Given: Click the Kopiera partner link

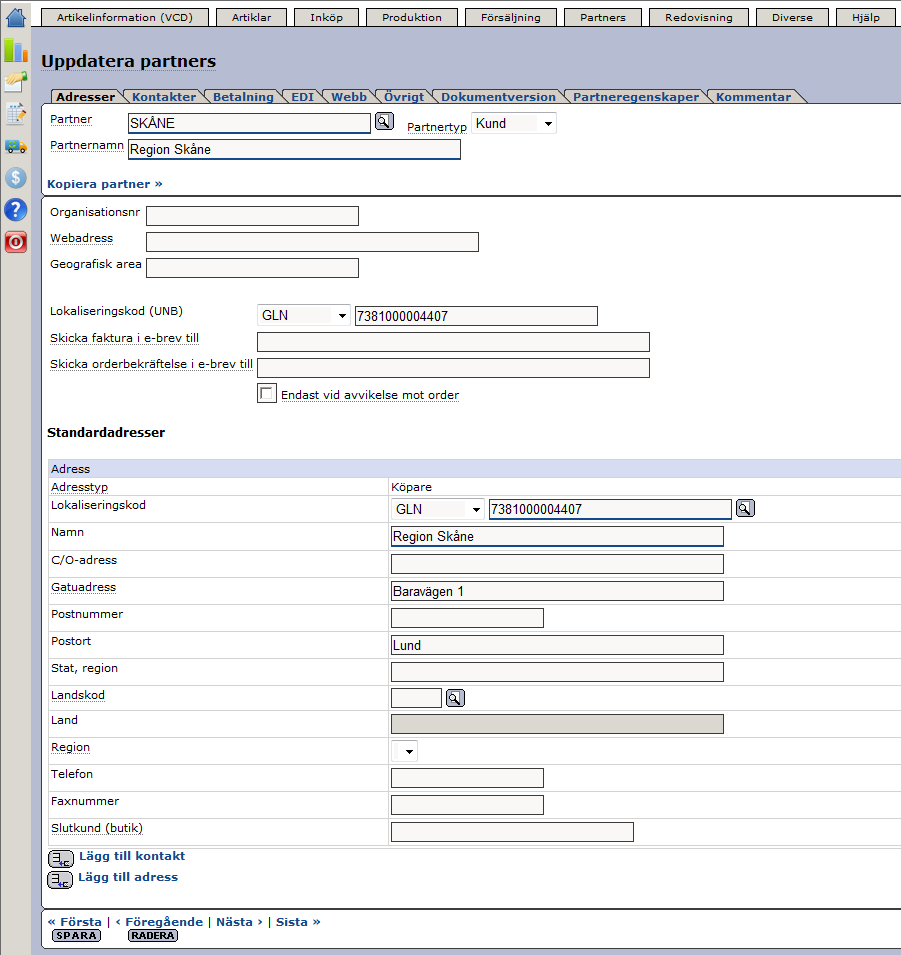Looking at the screenshot, I should (105, 184).
